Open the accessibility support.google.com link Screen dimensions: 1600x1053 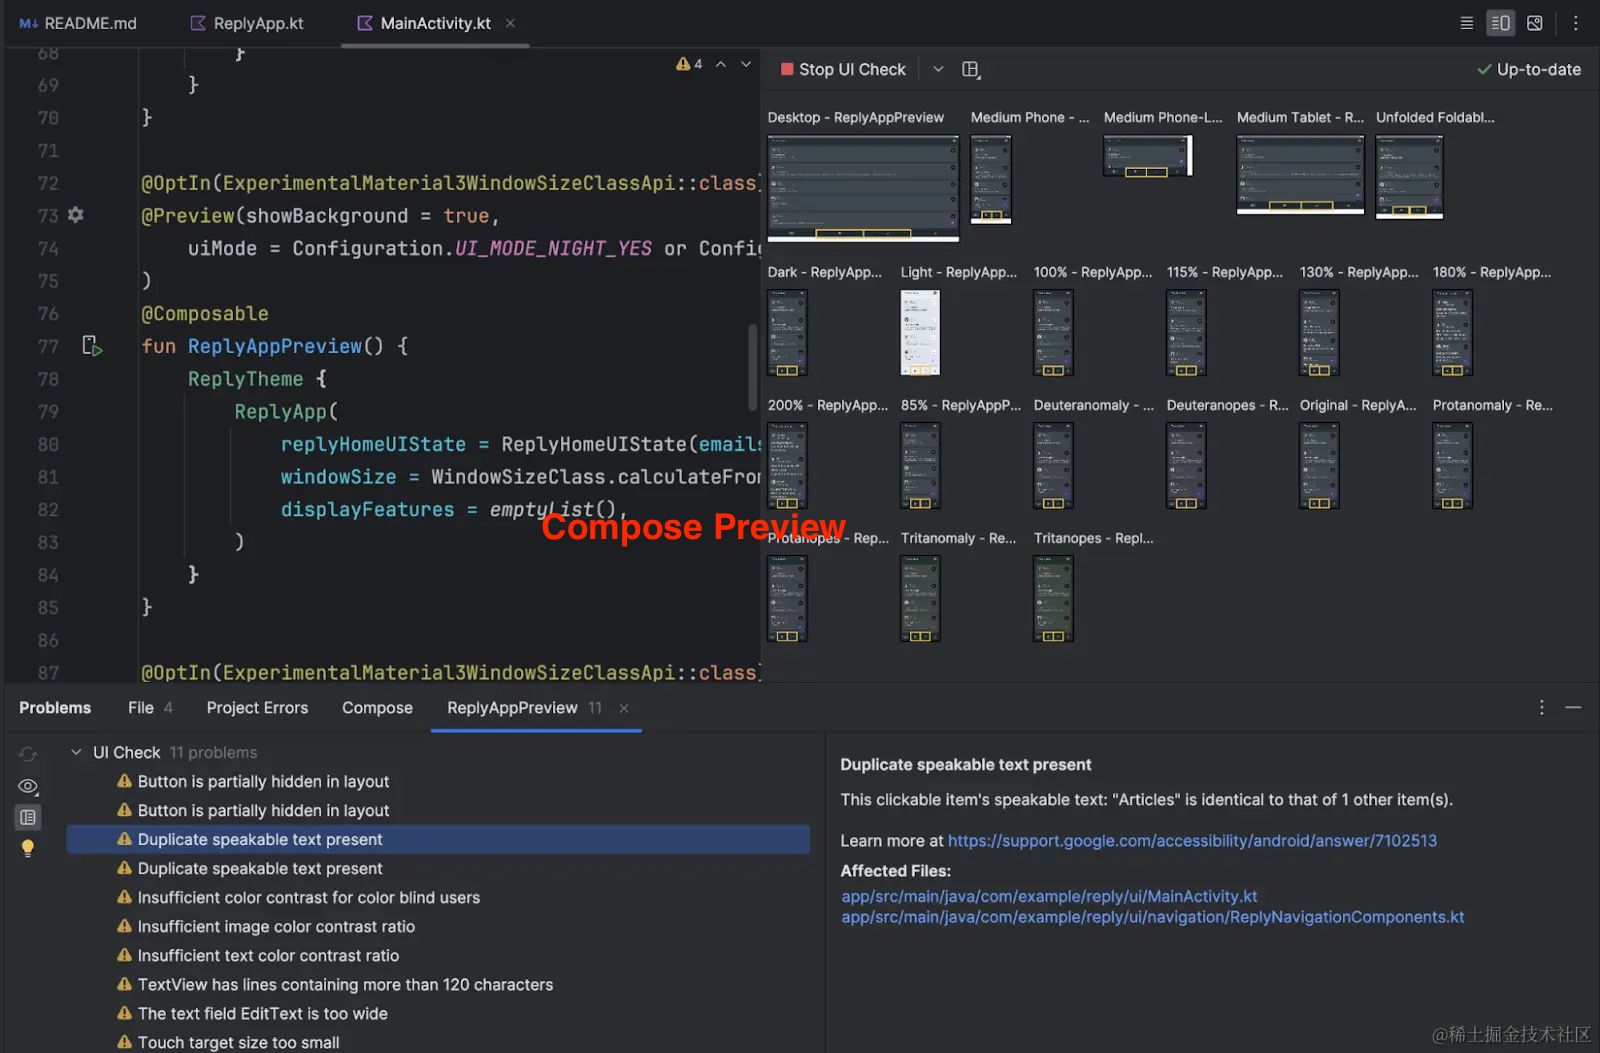(x=1192, y=841)
